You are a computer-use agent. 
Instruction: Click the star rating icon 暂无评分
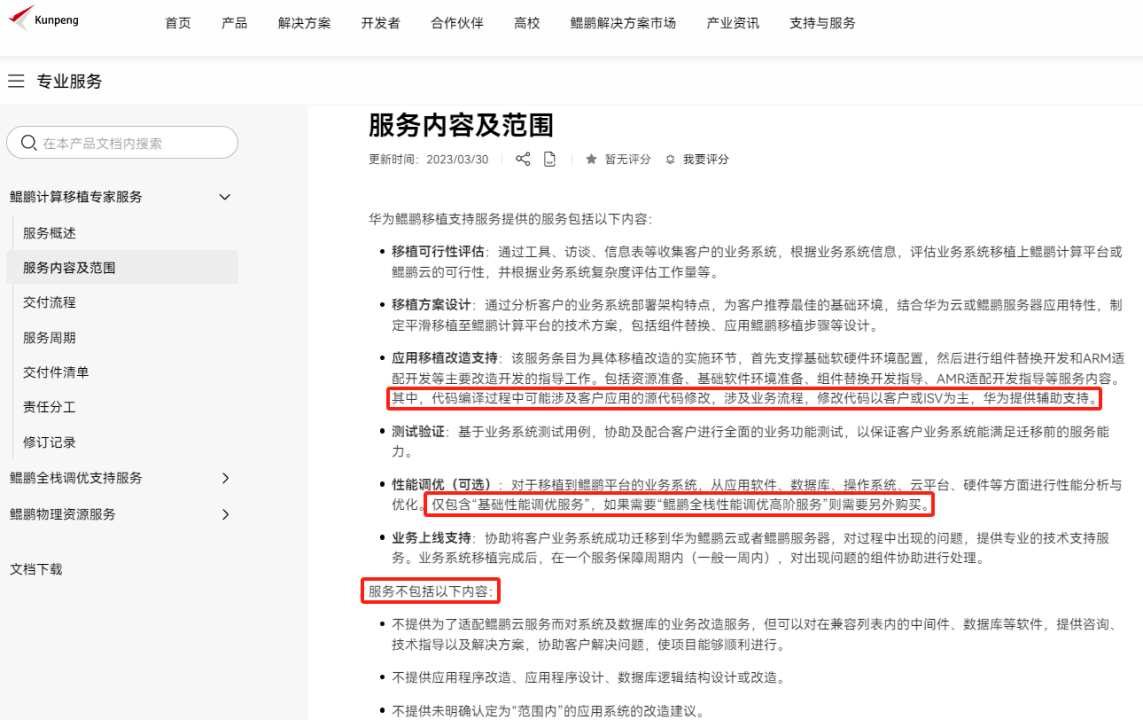click(591, 159)
